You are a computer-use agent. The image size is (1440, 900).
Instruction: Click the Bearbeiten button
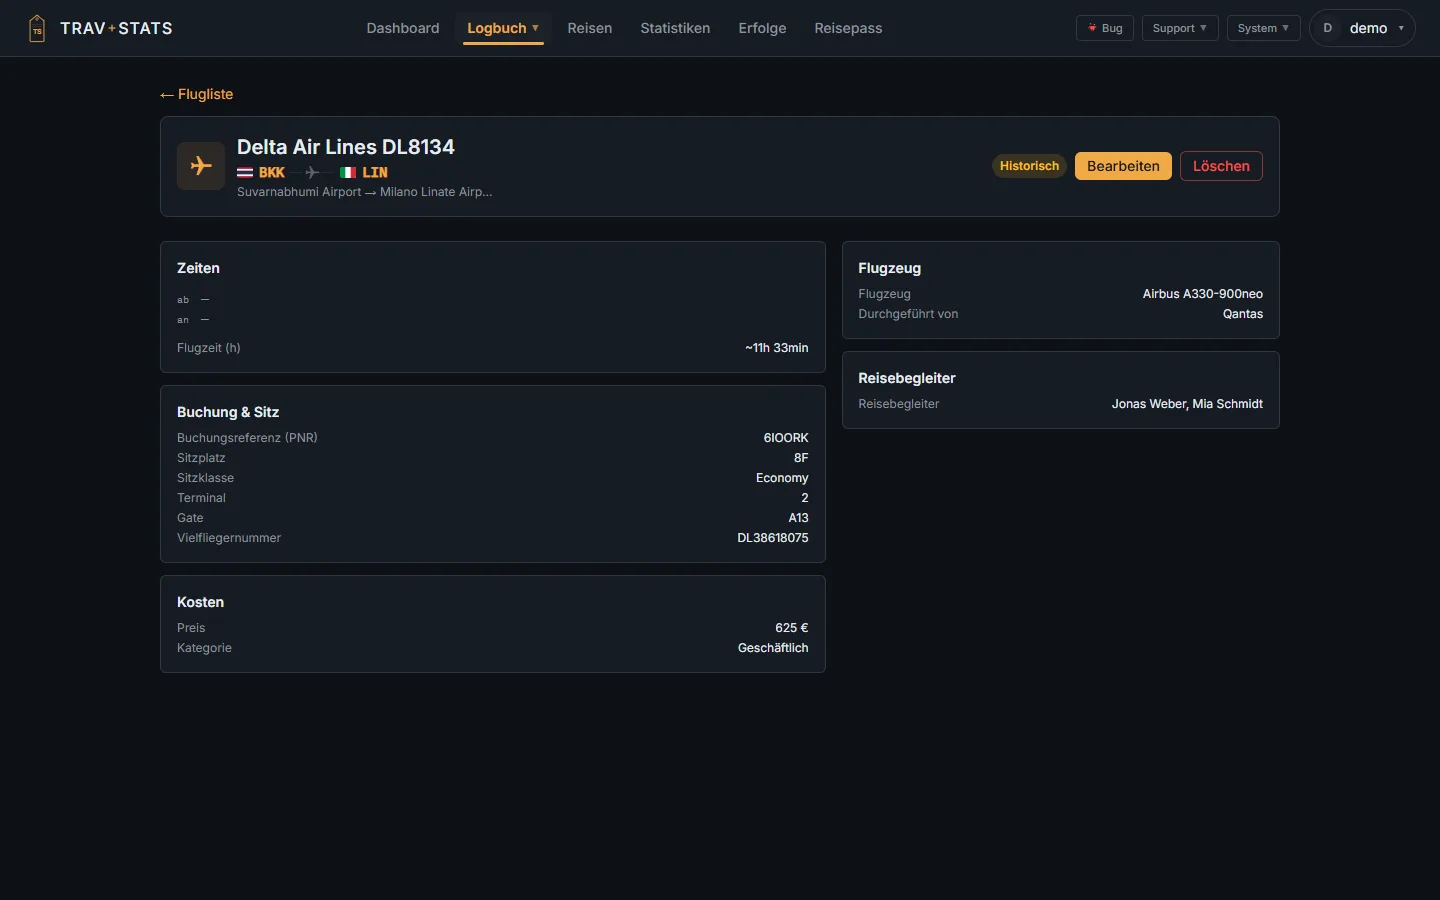(x=1123, y=166)
